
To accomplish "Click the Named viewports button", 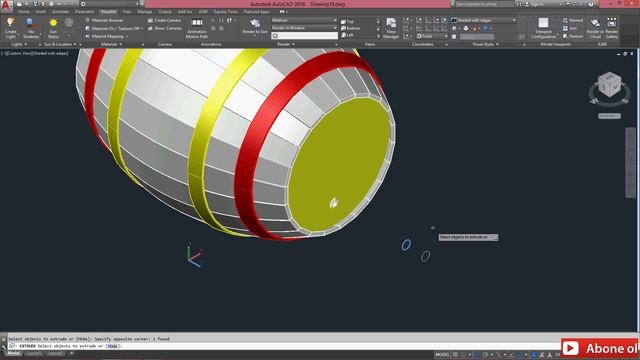I will 573,20.
